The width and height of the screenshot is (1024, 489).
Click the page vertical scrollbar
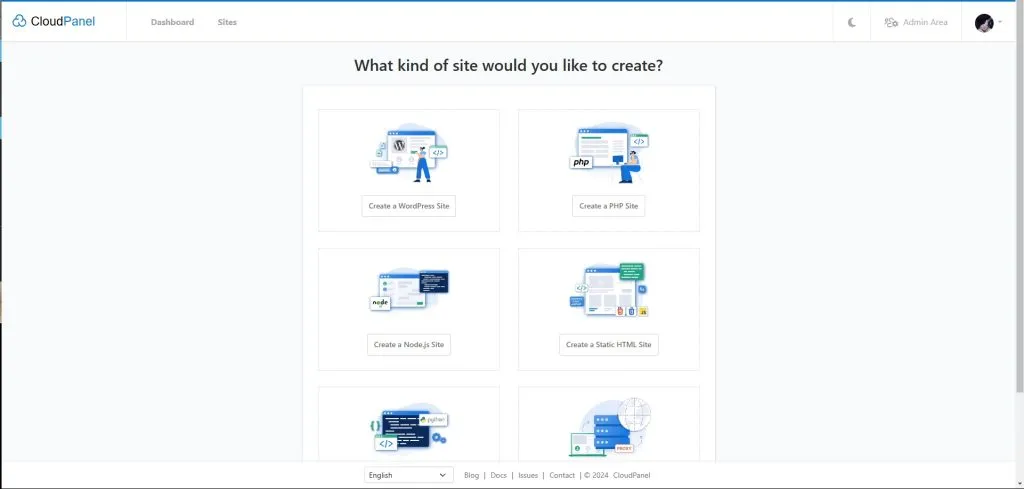[1019, 199]
